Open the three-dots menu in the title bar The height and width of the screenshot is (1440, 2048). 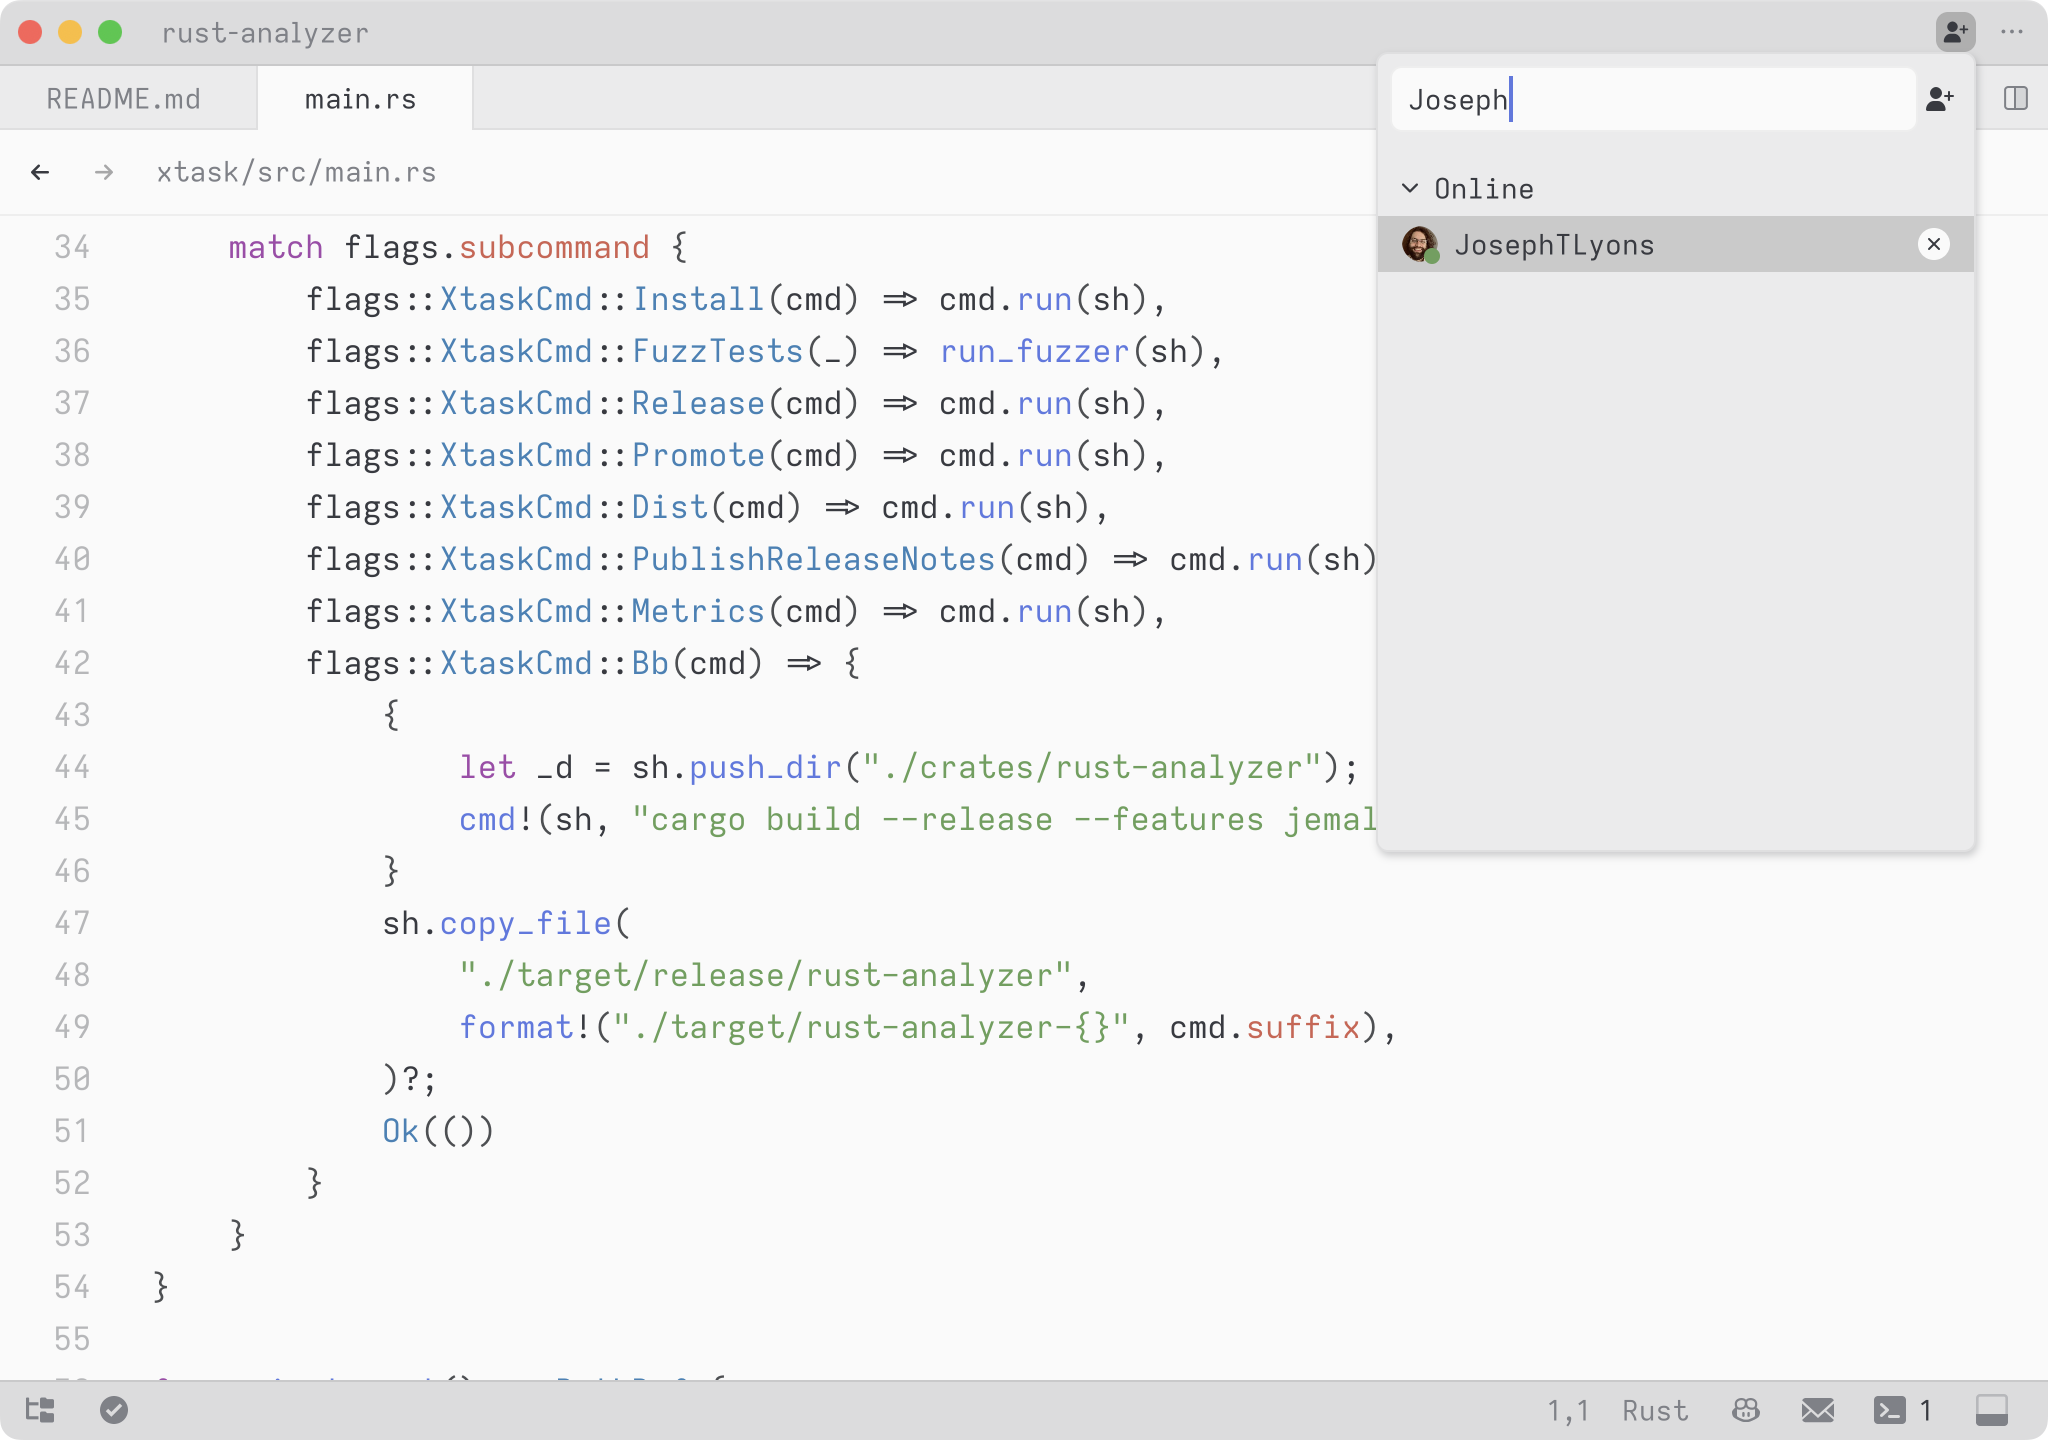[2012, 32]
